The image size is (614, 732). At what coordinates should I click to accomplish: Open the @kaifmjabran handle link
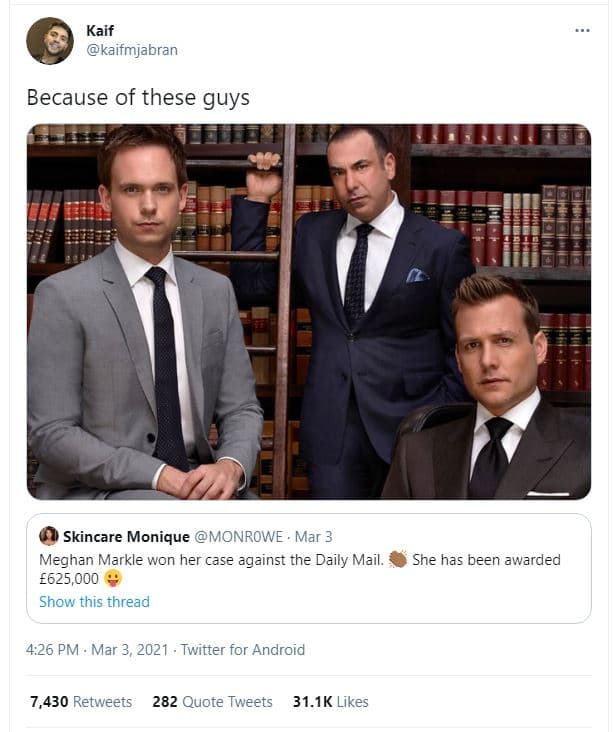pyautogui.click(x=131, y=50)
